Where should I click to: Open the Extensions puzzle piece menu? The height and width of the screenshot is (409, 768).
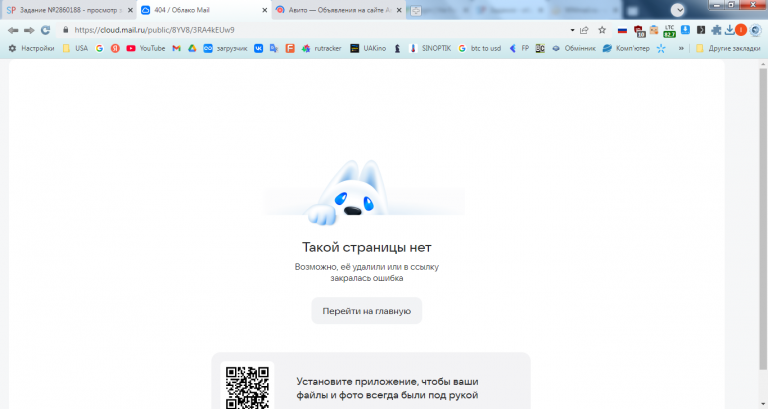(x=716, y=30)
